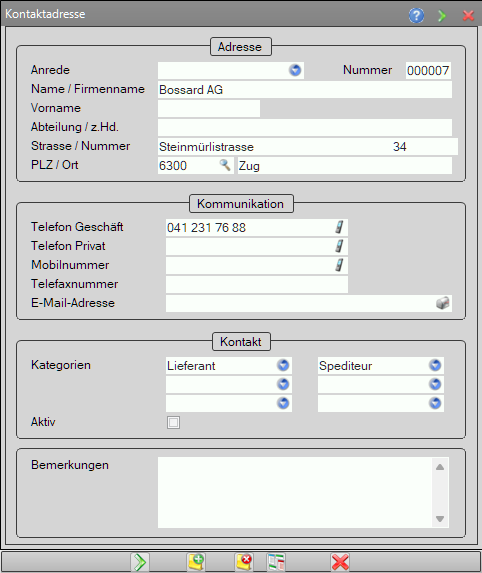Click the green arrow in the title bar

click(442, 15)
